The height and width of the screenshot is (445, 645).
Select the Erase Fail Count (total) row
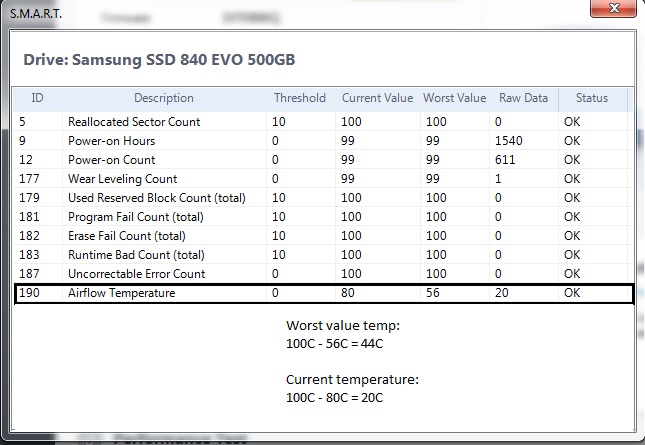pyautogui.click(x=322, y=236)
